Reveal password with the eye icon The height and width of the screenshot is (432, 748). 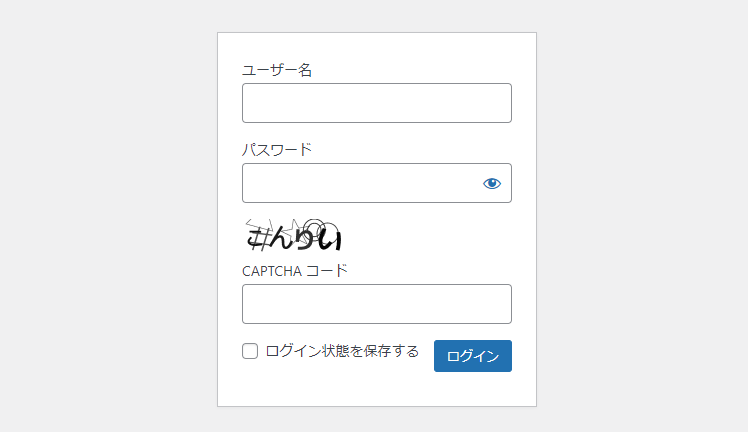click(491, 183)
